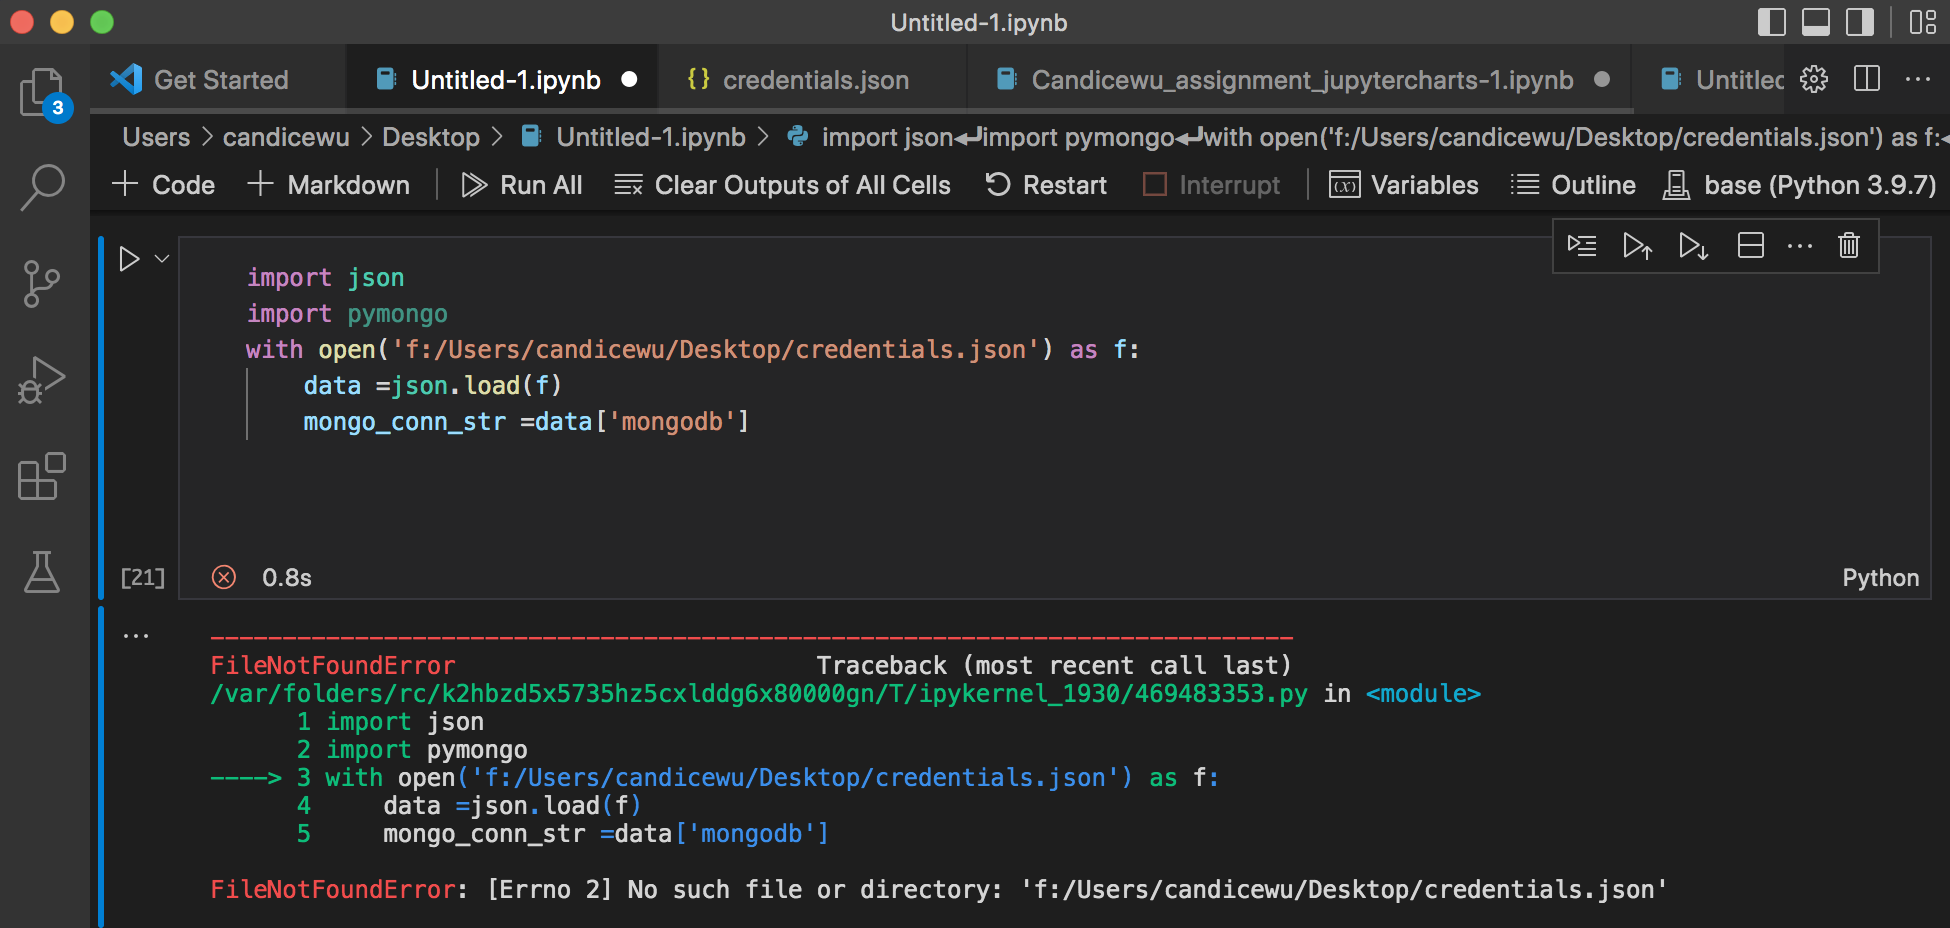Open credentials.json tab
This screenshot has height=928, width=1950.
click(x=814, y=79)
